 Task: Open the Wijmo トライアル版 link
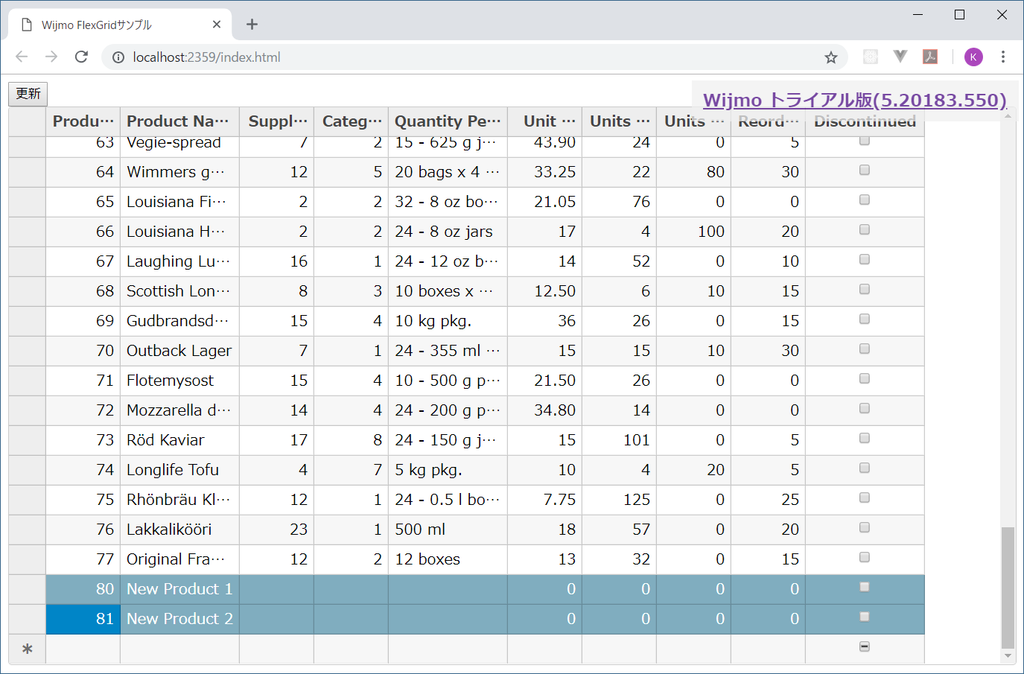[854, 100]
